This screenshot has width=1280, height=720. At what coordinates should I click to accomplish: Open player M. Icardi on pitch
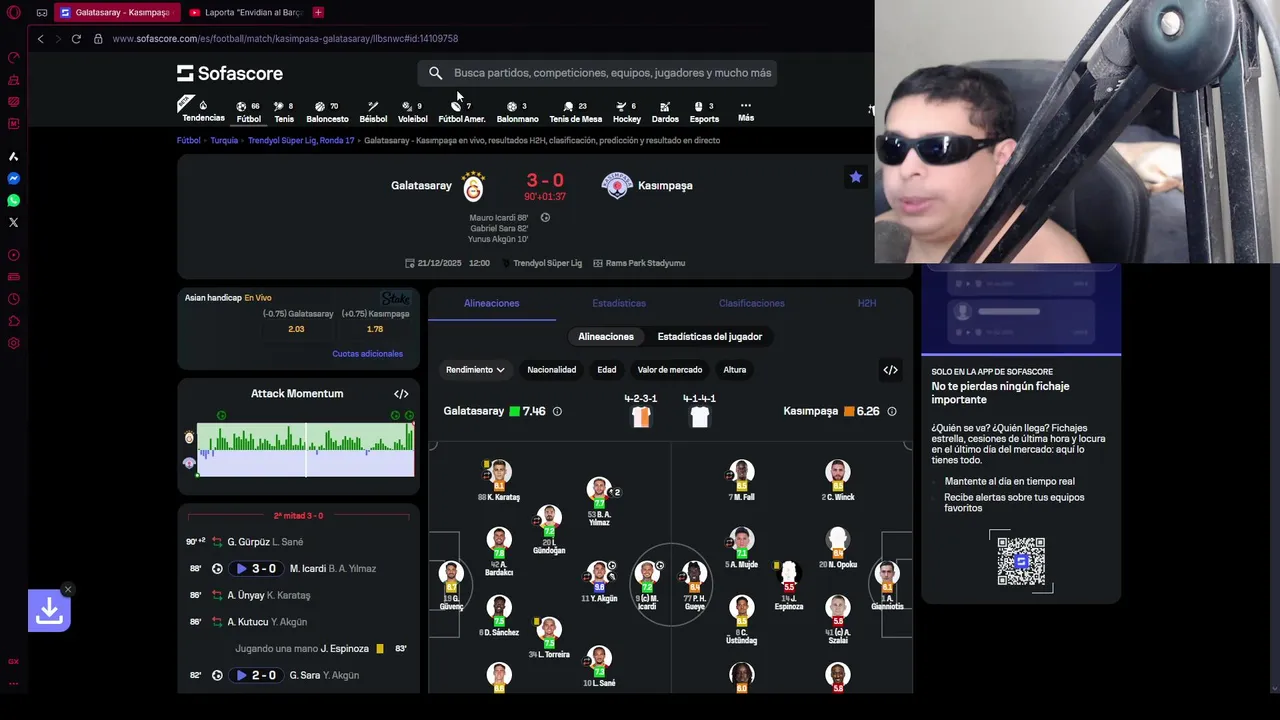point(647,585)
